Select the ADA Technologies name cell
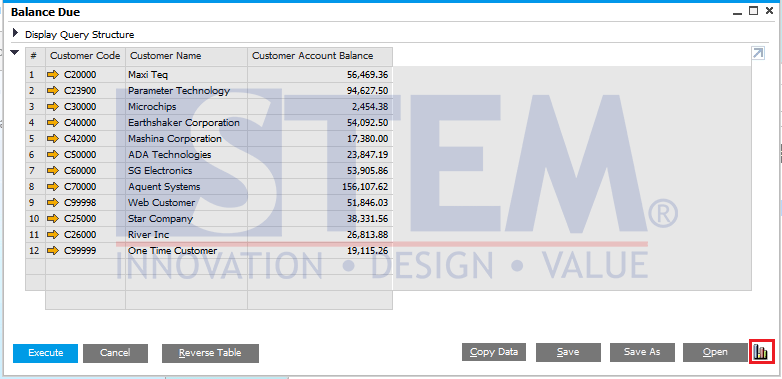 (187, 155)
